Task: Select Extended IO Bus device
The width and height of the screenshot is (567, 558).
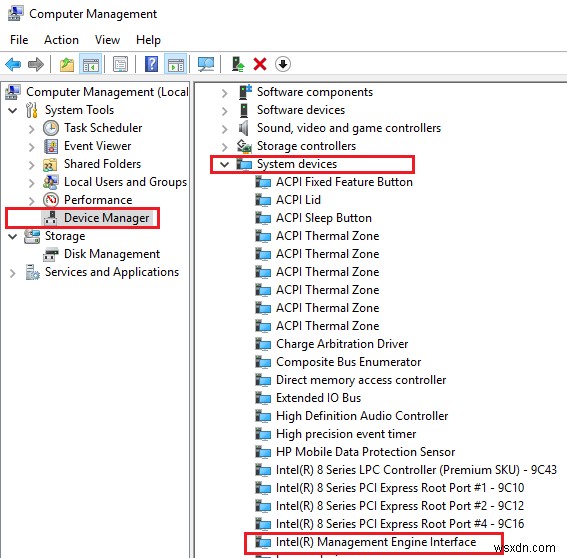Action: point(318,398)
